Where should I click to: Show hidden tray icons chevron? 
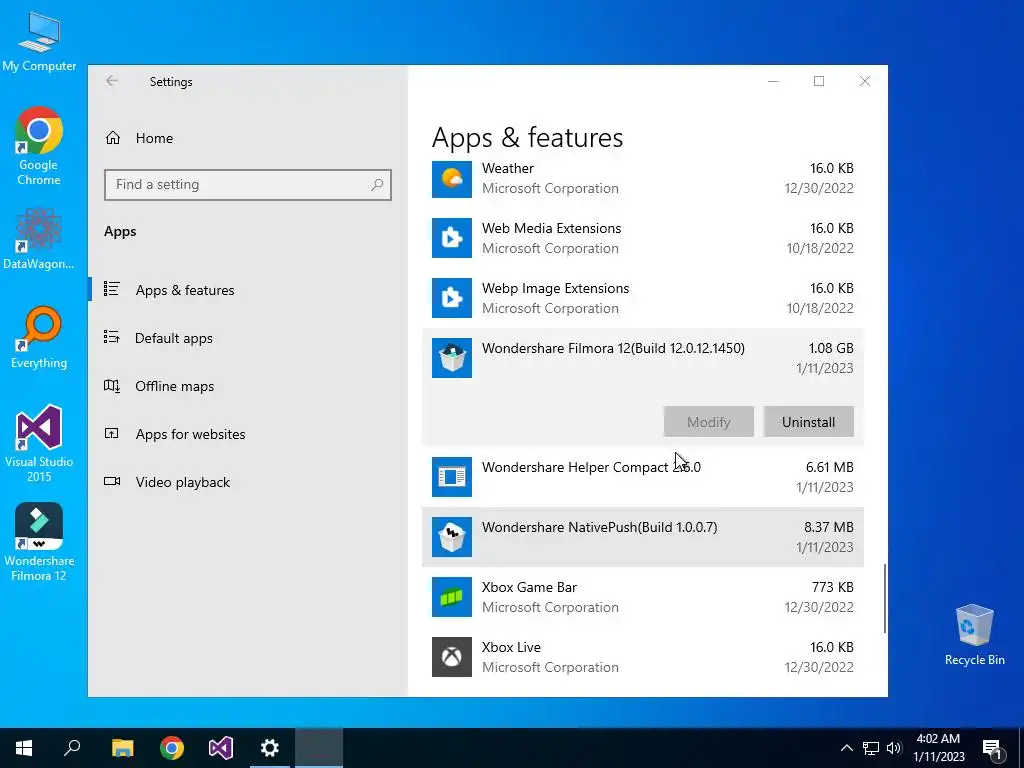click(846, 748)
